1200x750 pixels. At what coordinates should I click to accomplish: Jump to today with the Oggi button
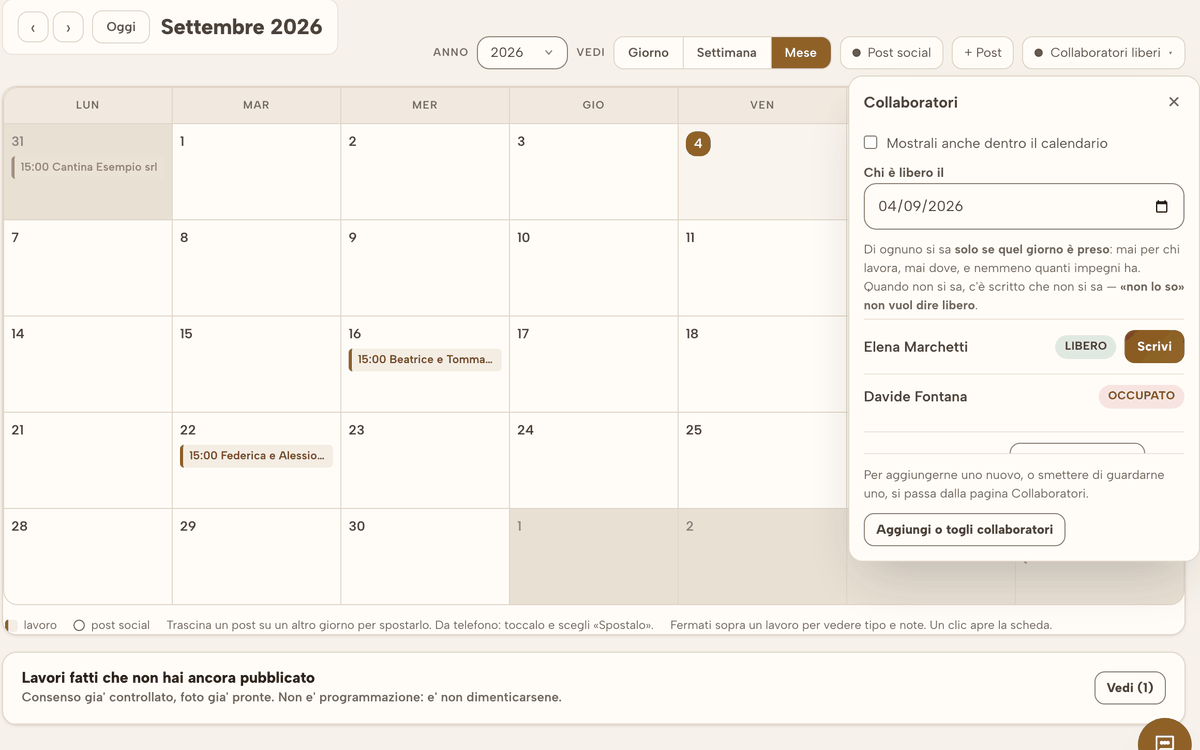point(121,27)
